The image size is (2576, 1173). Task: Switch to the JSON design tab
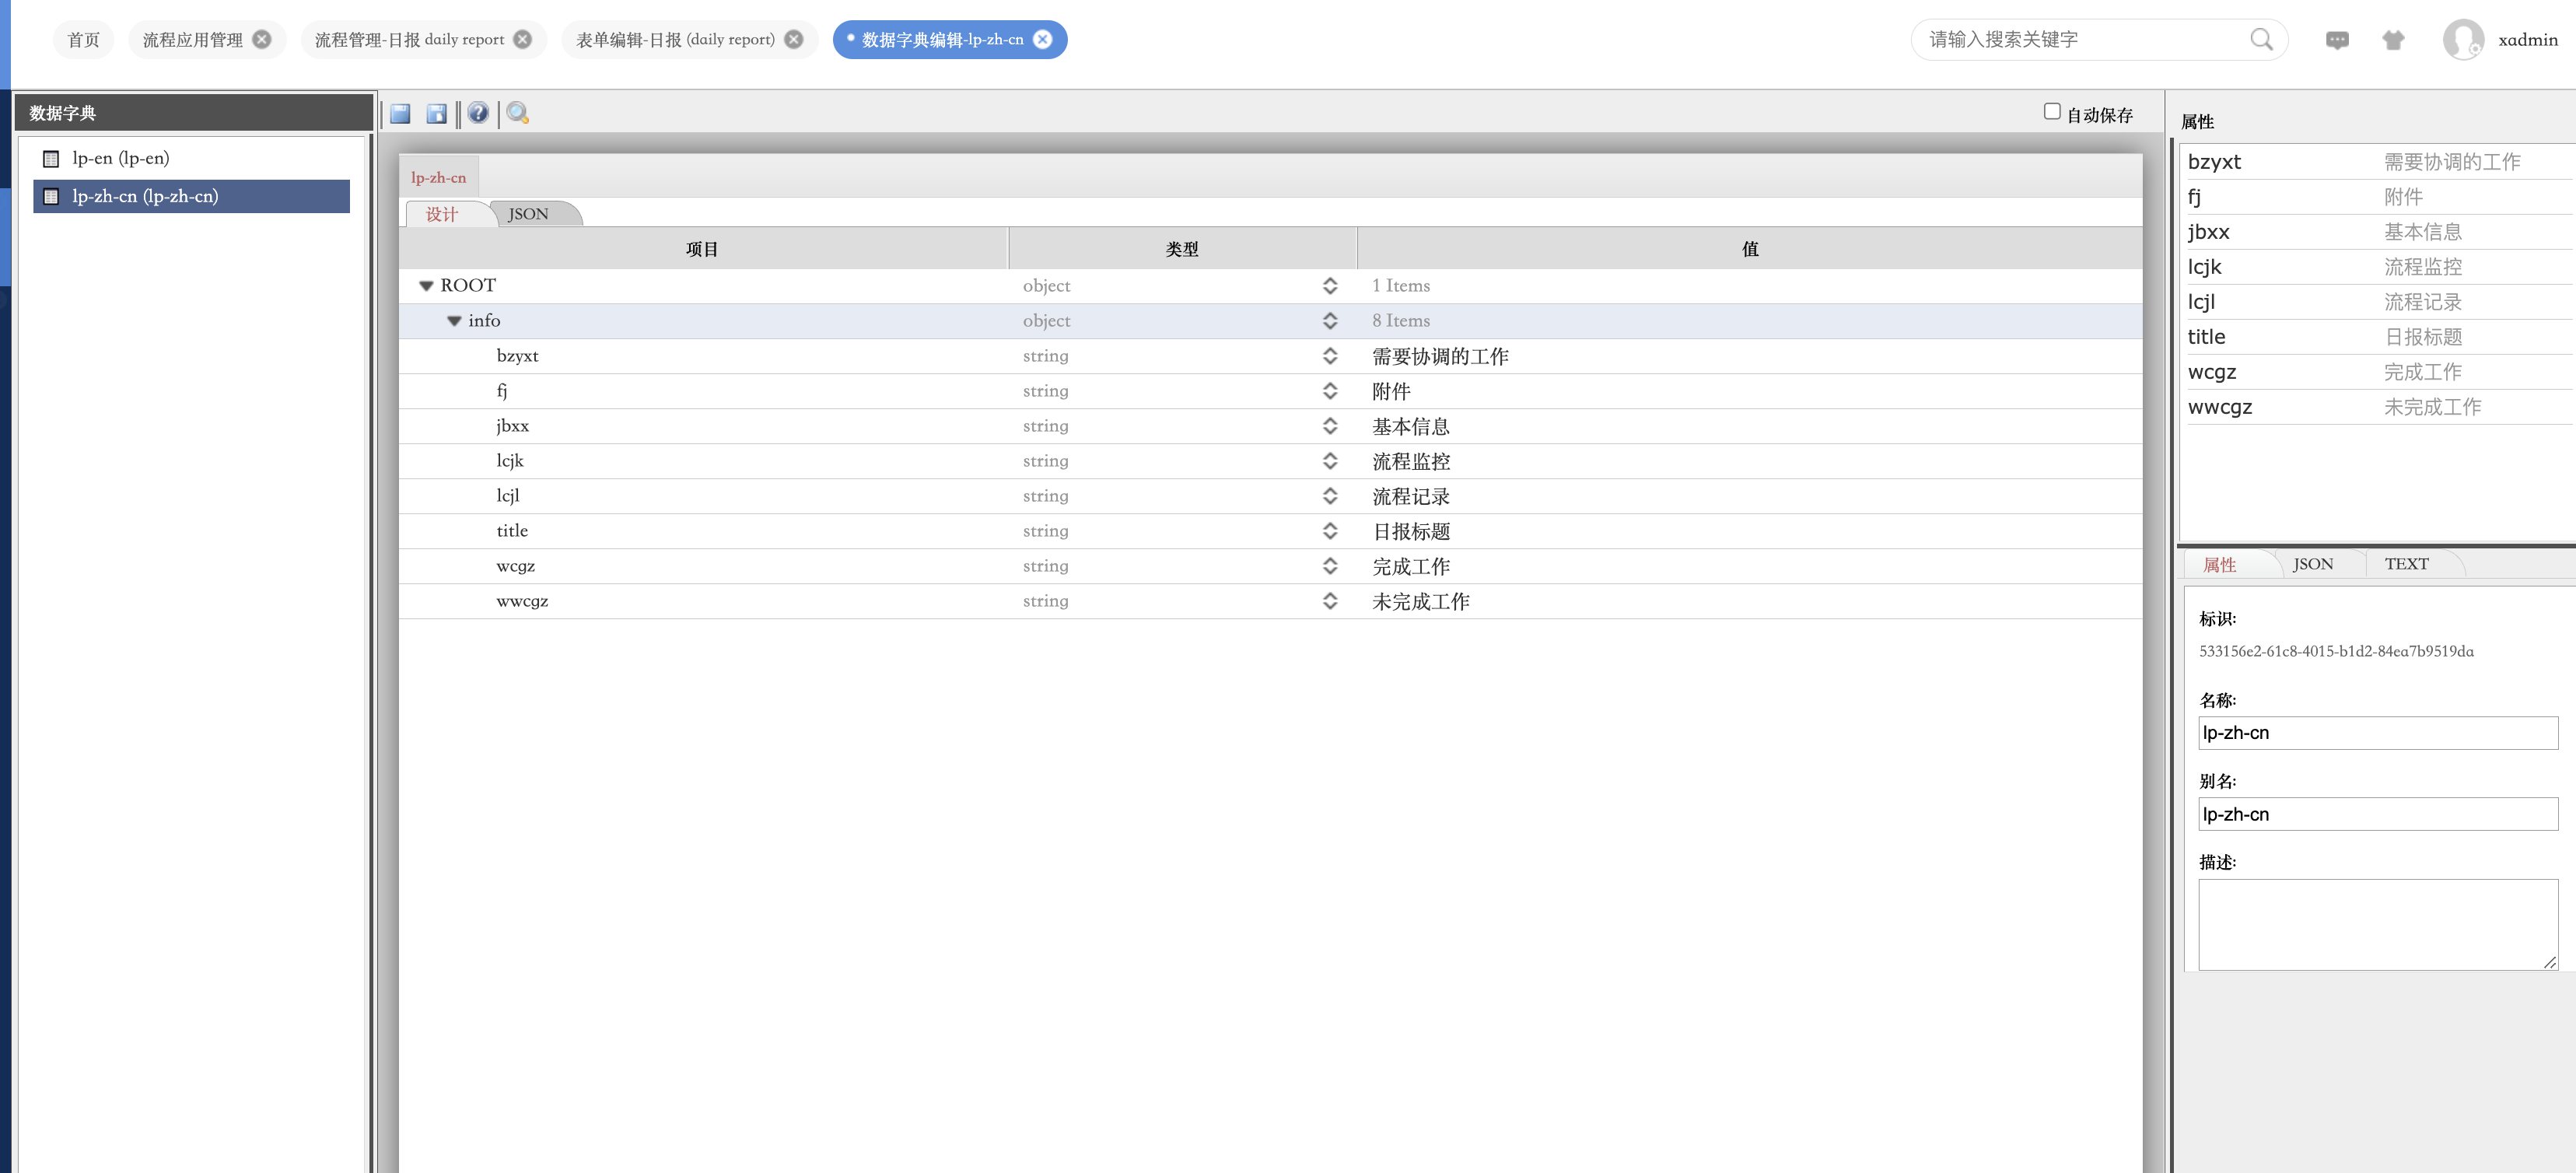(x=528, y=214)
